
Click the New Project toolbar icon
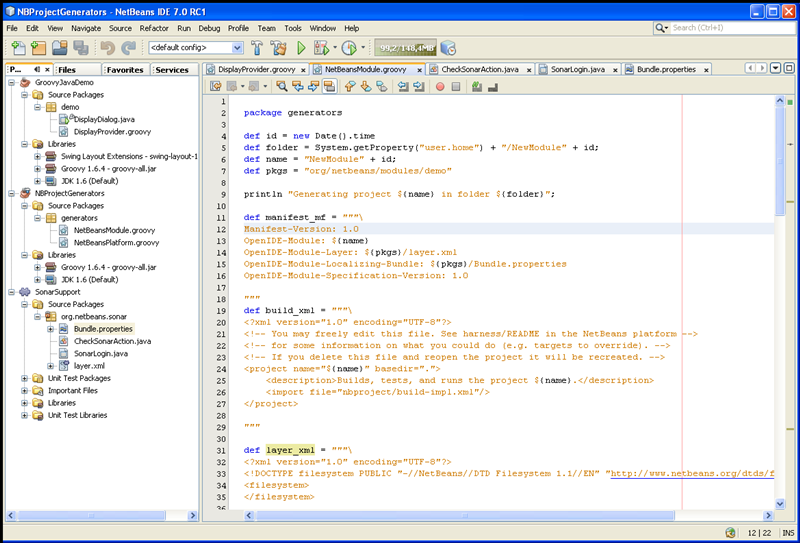pyautogui.click(x=38, y=47)
